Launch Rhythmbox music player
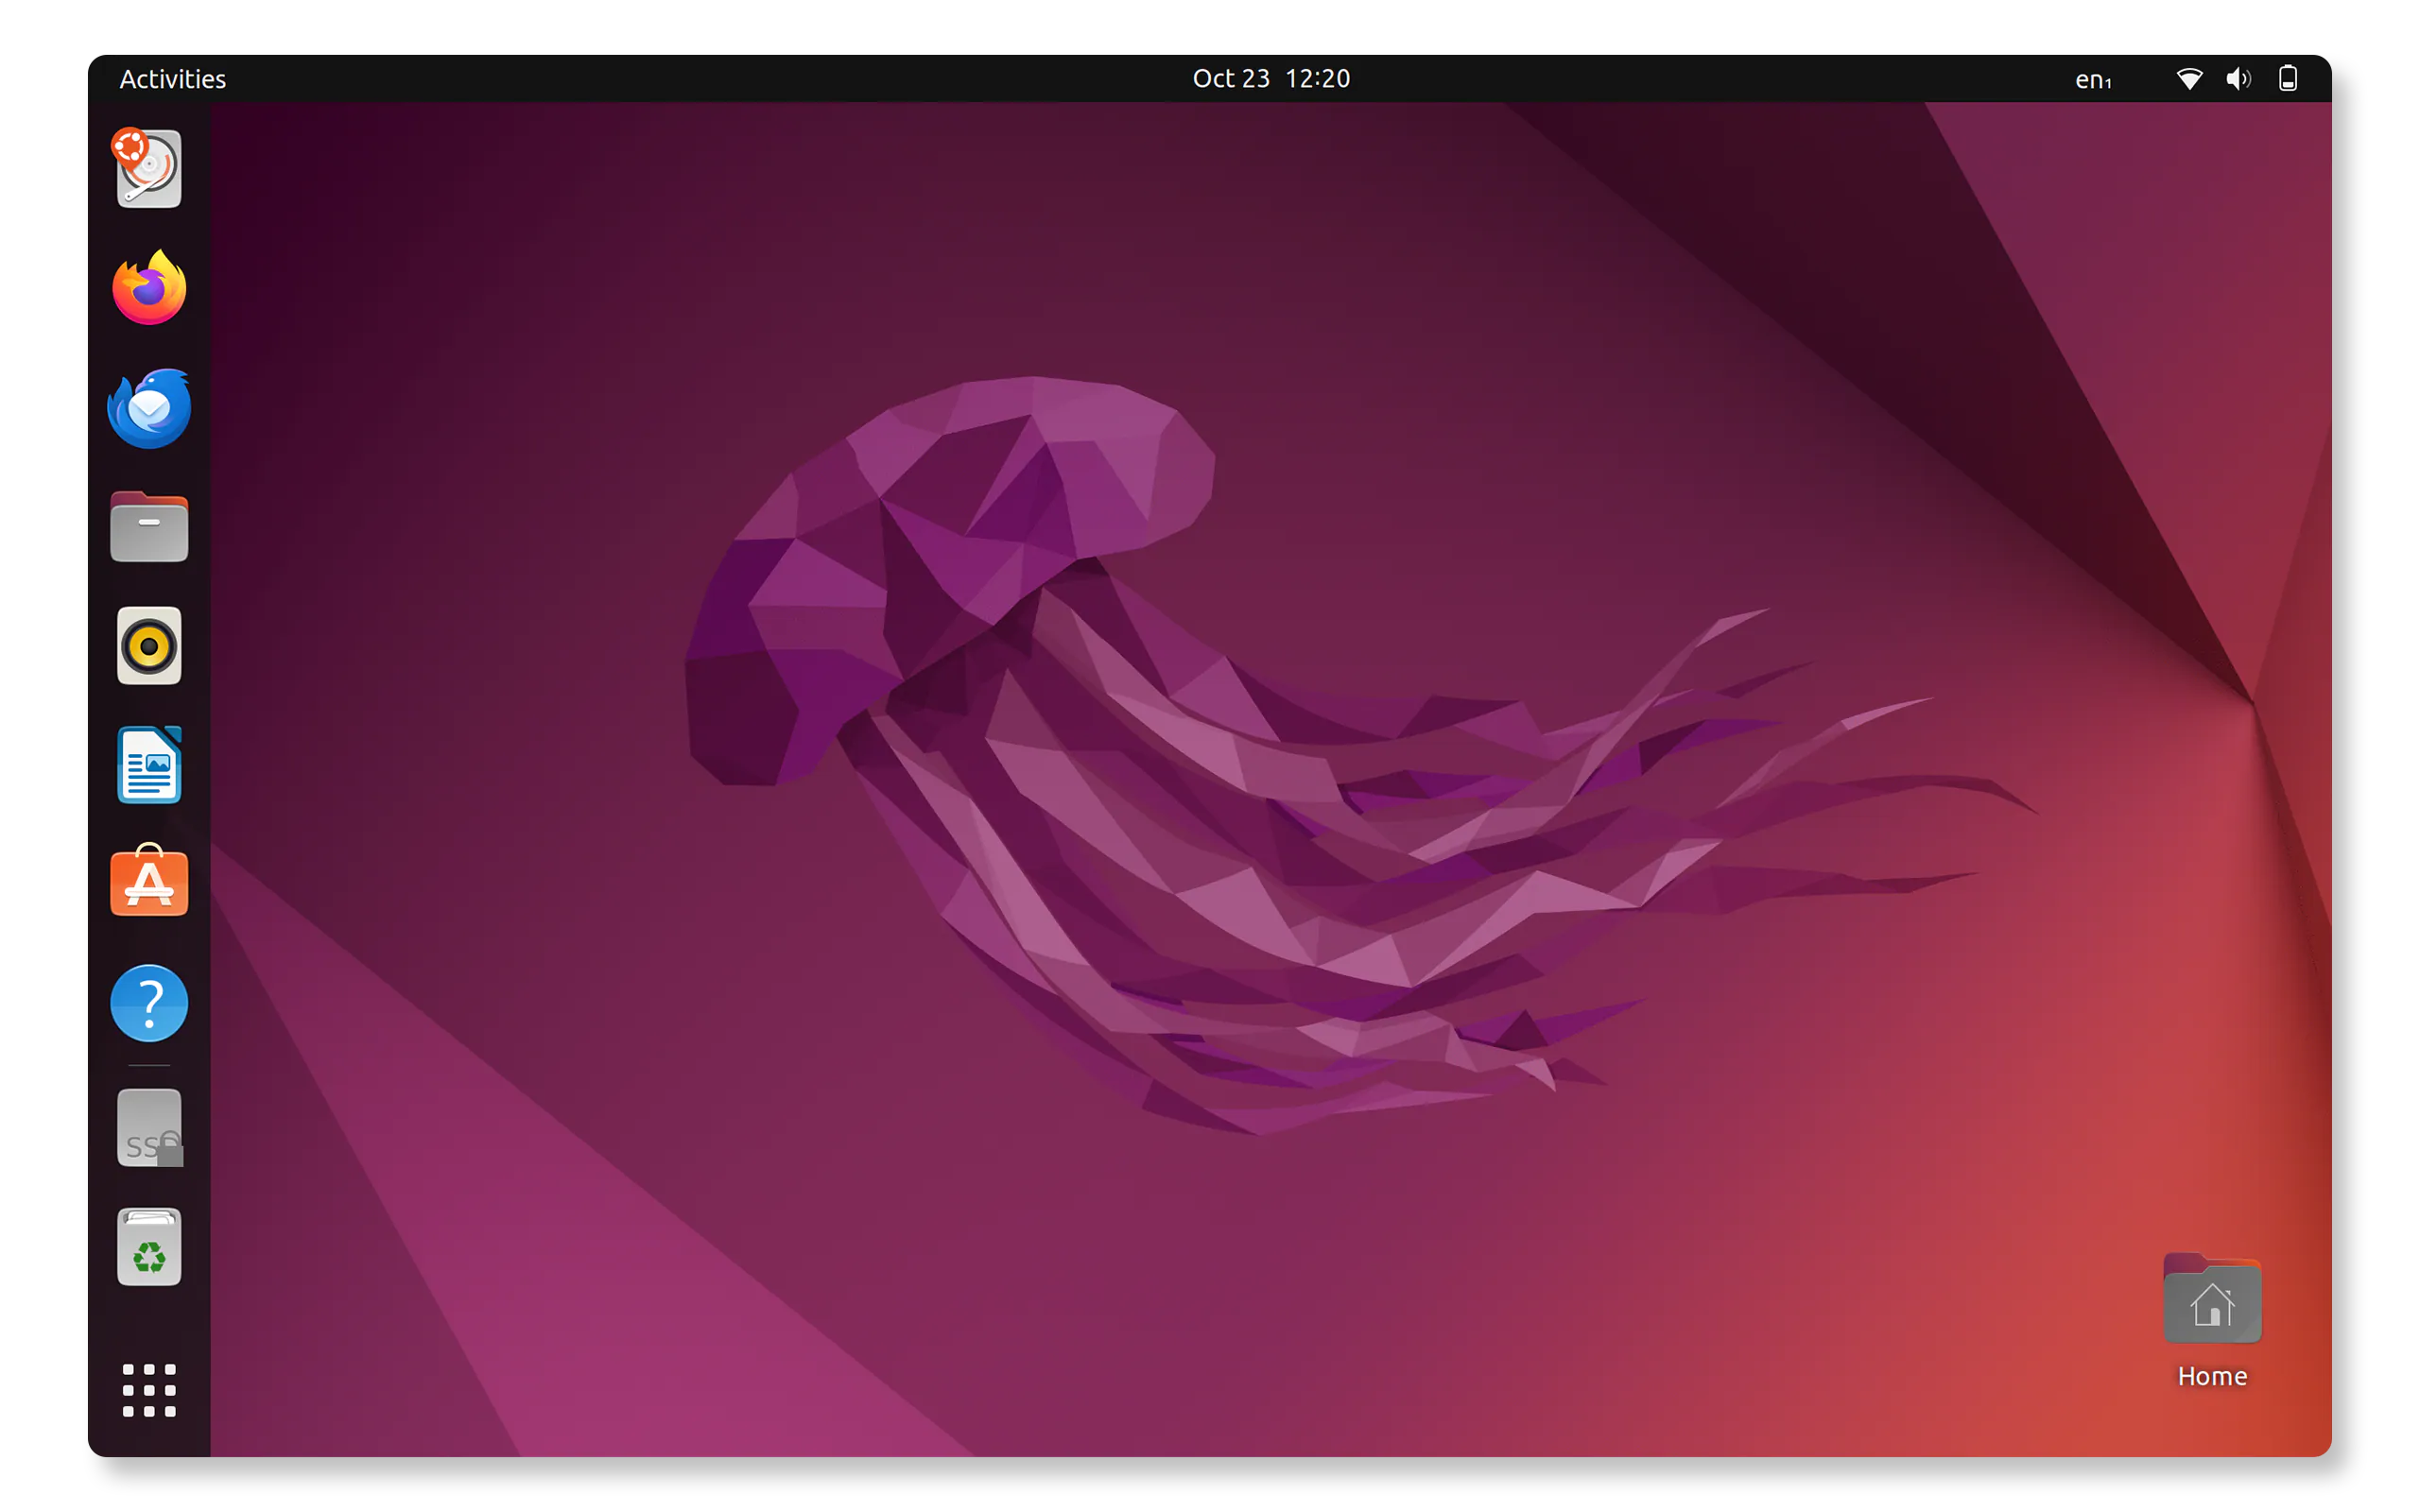 point(149,646)
